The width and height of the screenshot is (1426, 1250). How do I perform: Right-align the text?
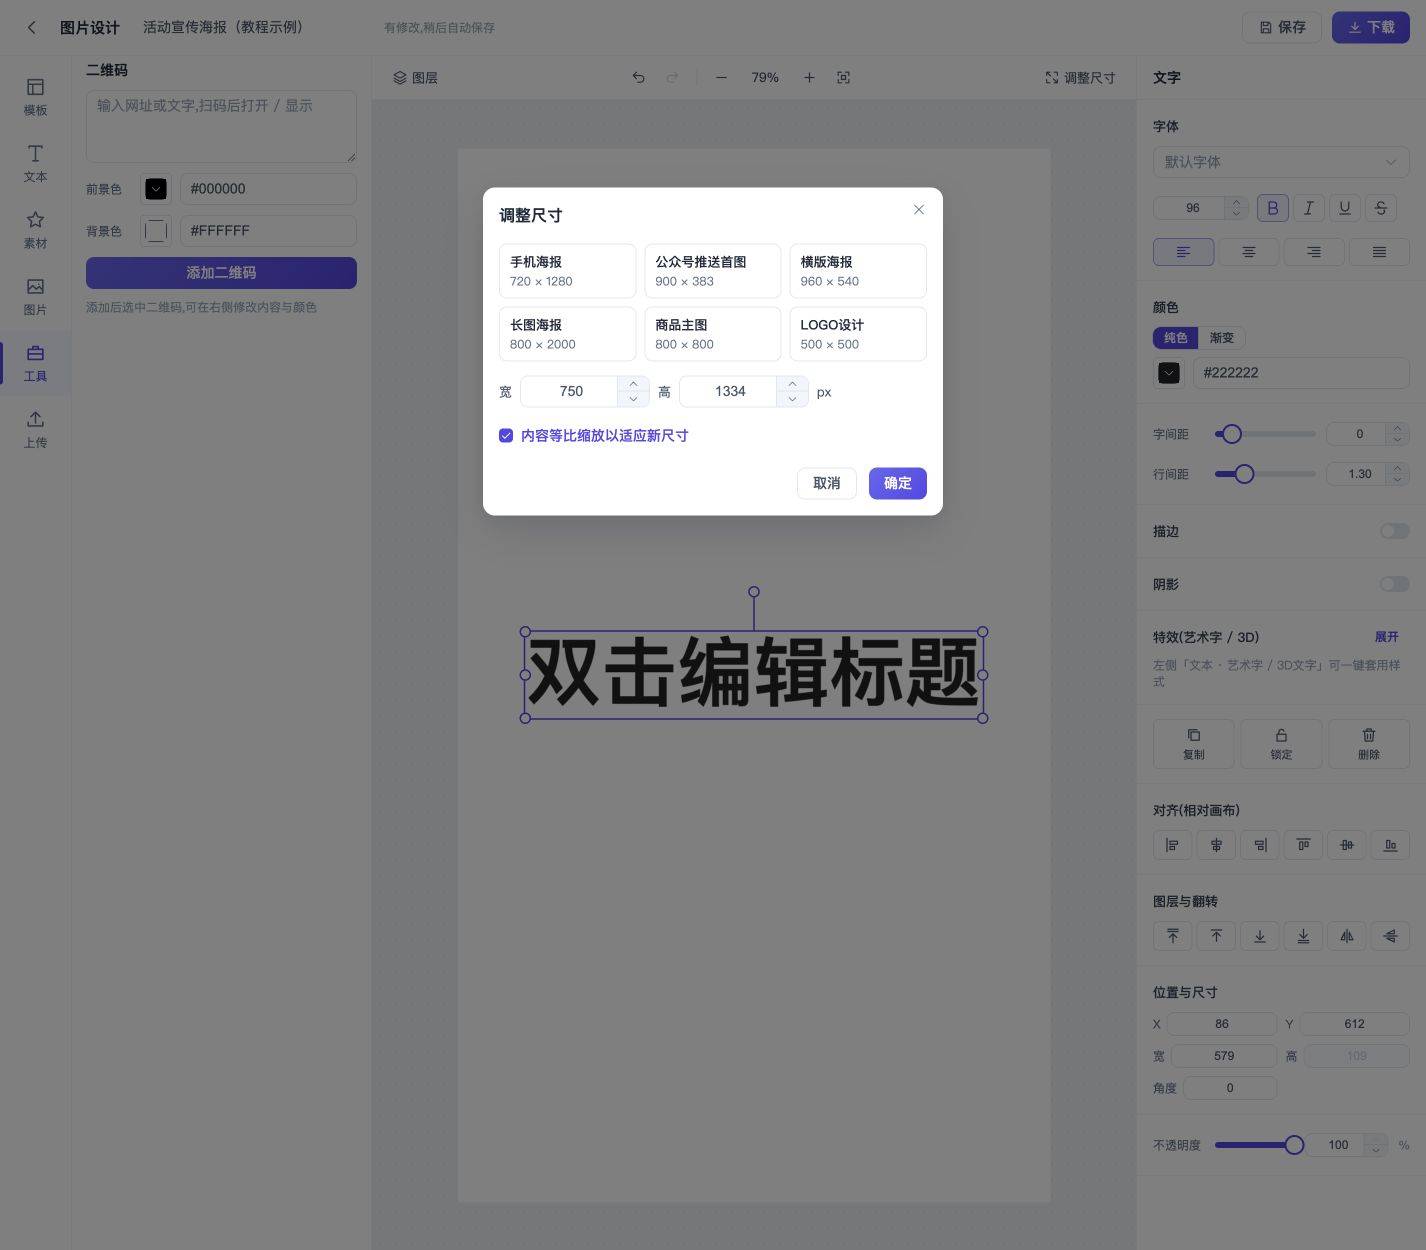[1314, 252]
